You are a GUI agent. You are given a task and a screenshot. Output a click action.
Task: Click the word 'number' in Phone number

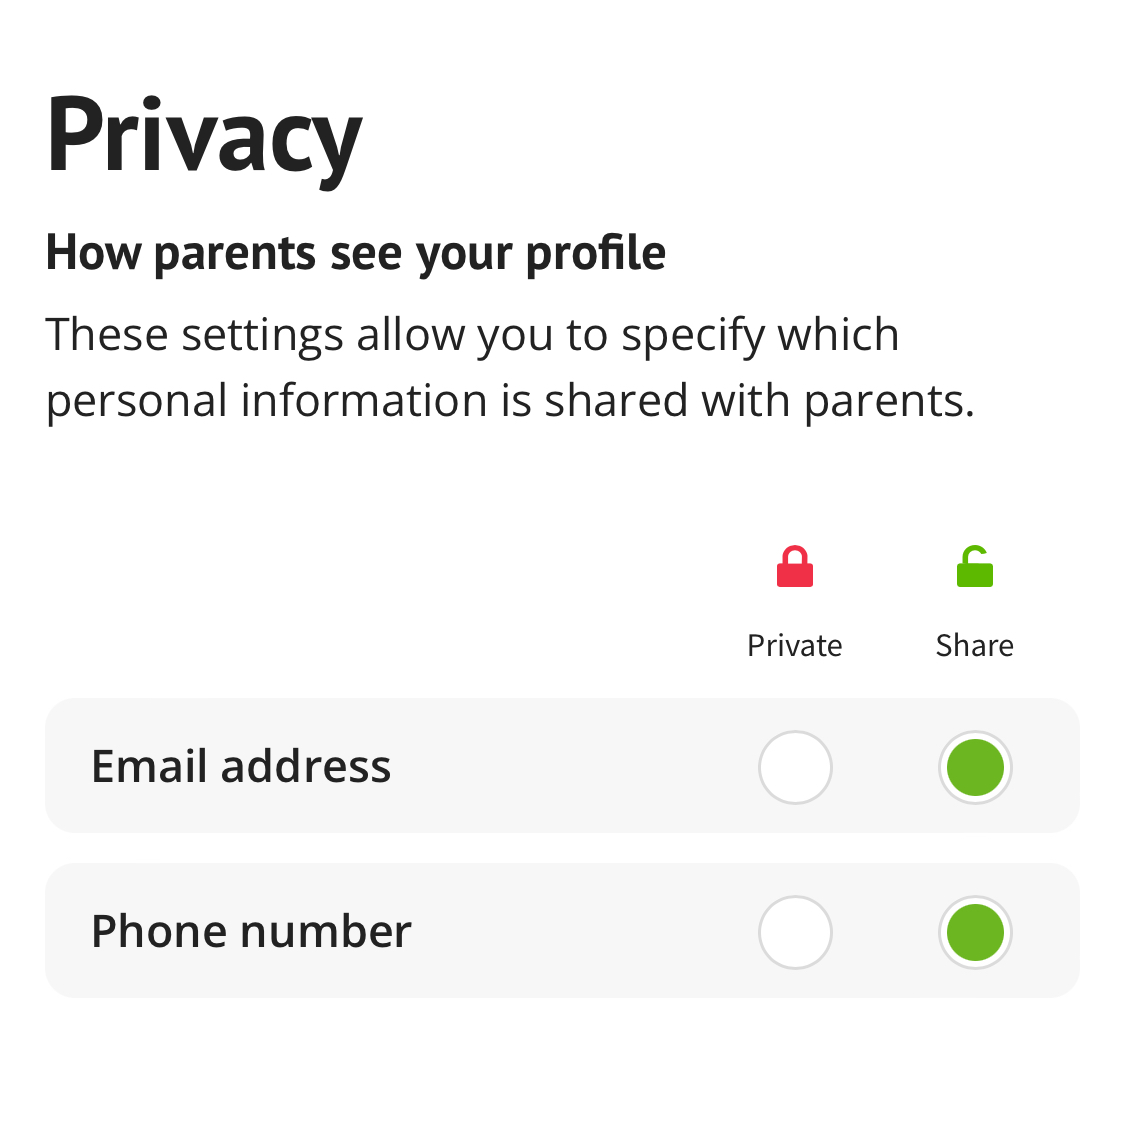coord(326,931)
